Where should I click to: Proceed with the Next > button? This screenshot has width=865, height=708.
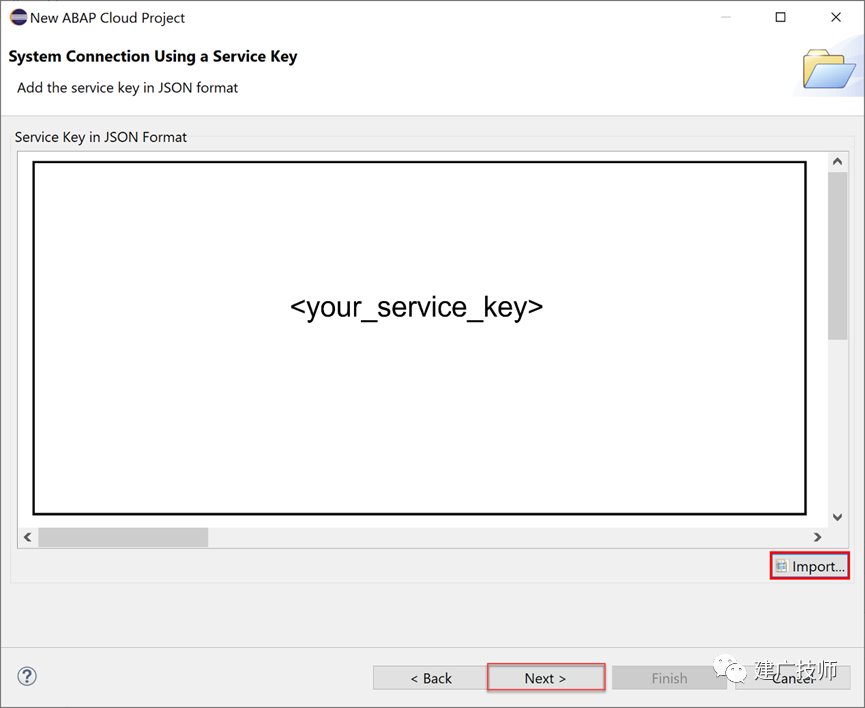point(546,678)
